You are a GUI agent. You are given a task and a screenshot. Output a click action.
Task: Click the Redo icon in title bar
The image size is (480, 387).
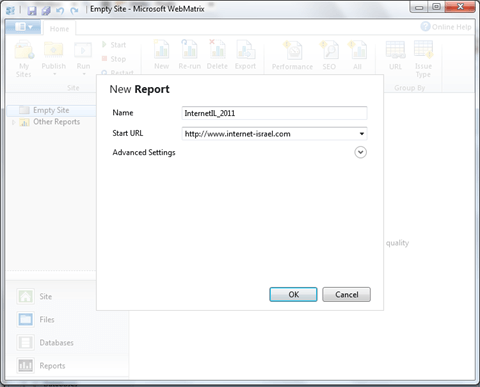74,10
